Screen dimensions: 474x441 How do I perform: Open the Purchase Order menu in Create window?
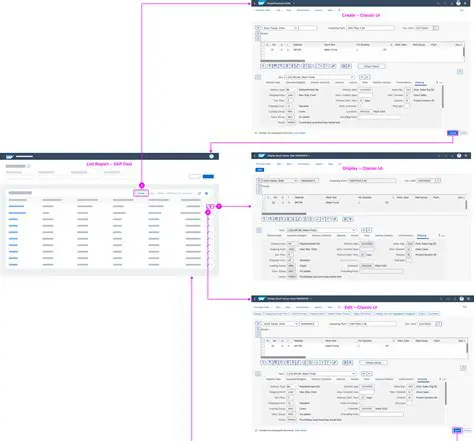tap(263, 10)
